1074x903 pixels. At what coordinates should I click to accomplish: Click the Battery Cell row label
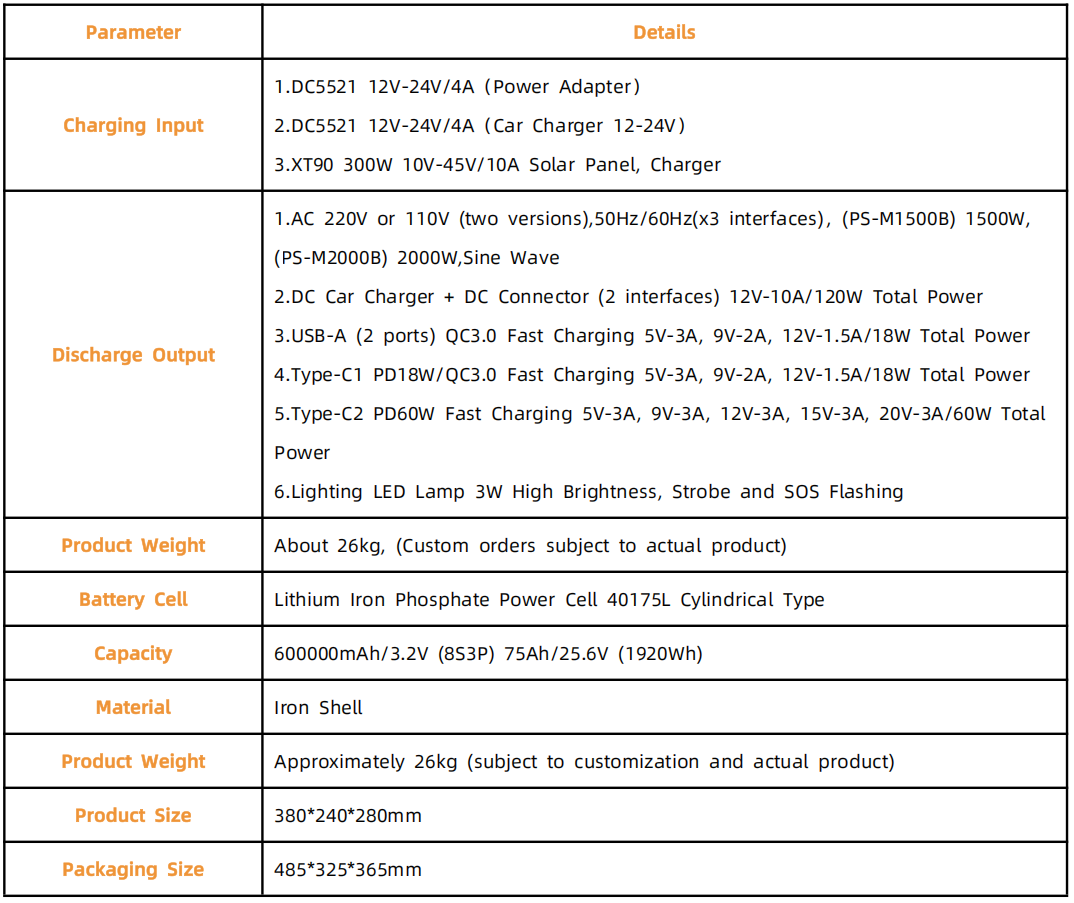click(133, 600)
